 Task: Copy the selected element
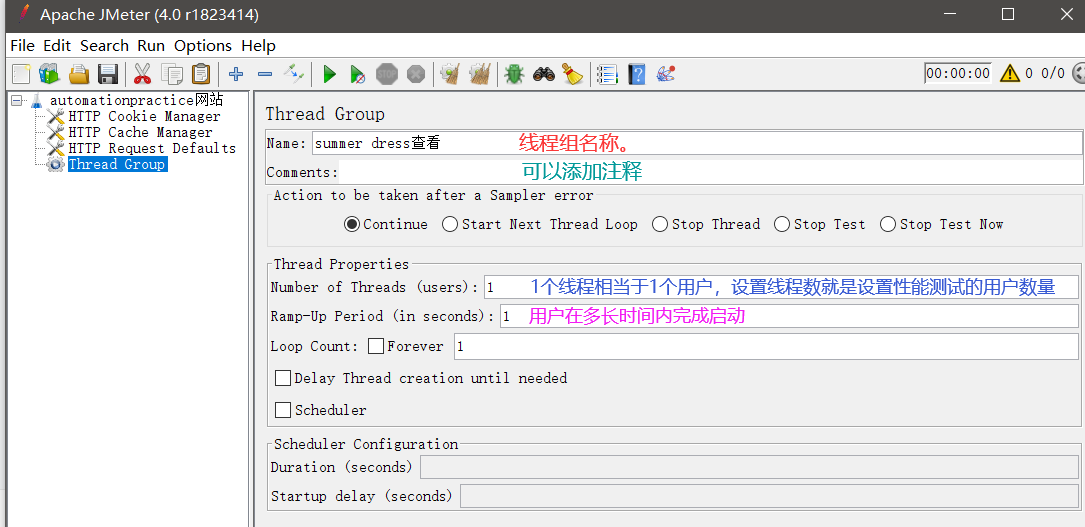tap(172, 73)
